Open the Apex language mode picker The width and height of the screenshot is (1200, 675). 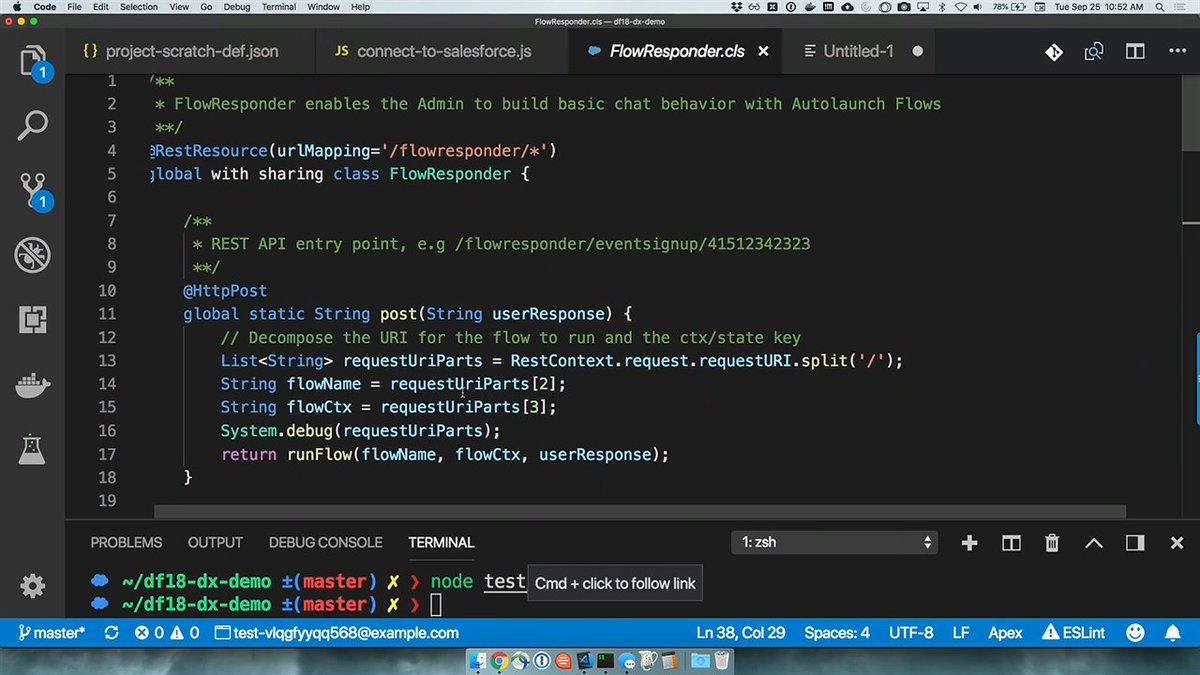pyautogui.click(x=1005, y=632)
